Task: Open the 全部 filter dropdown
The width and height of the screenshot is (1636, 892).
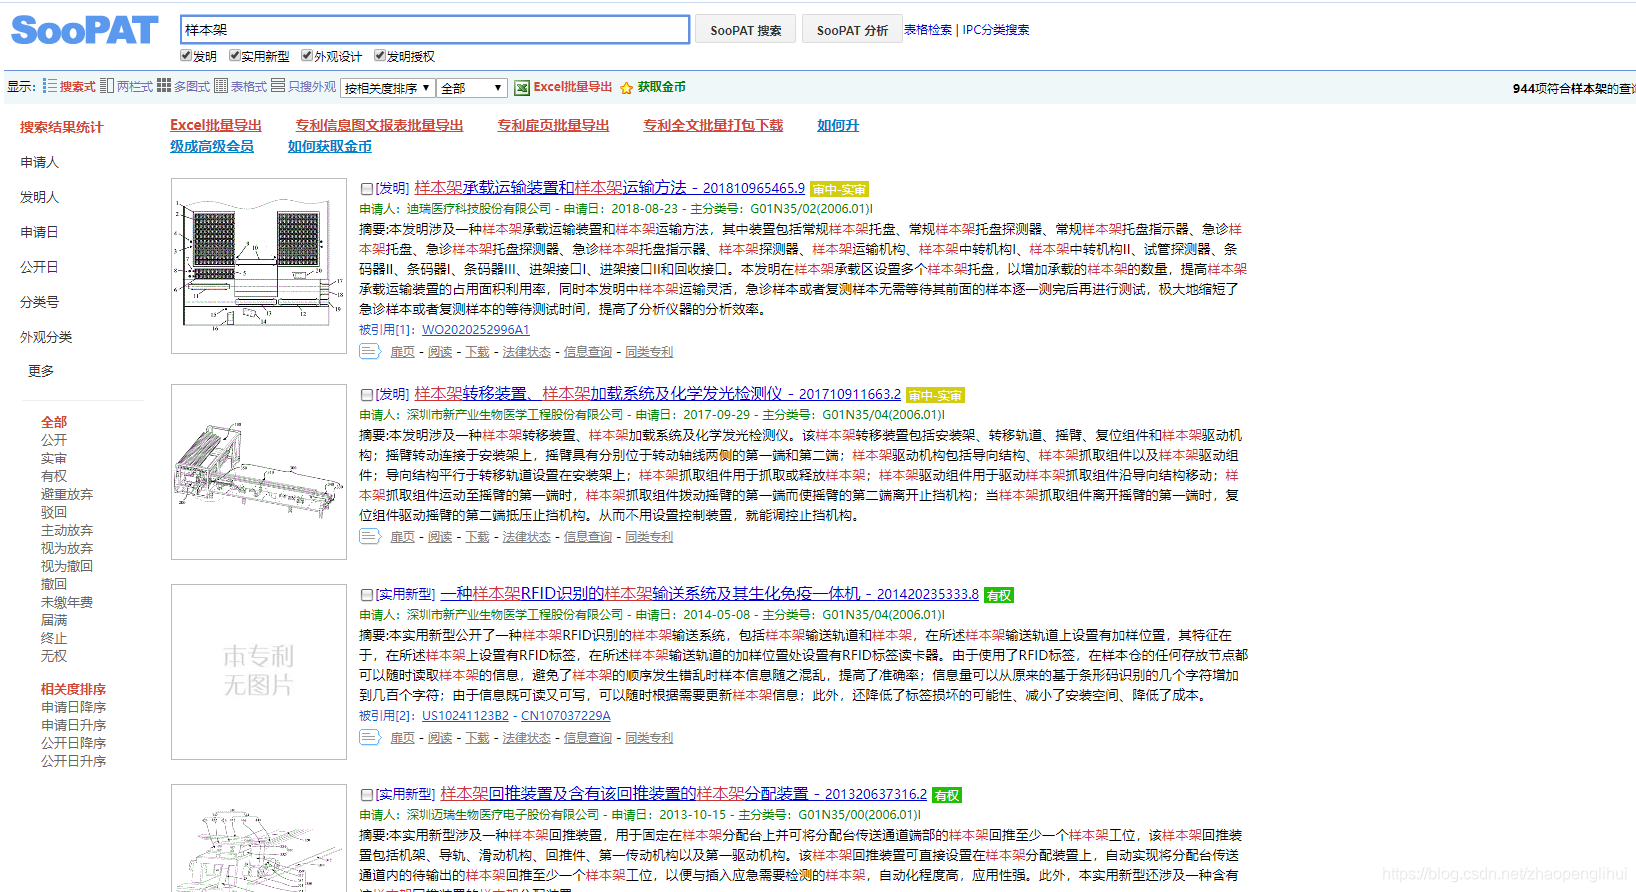Action: click(472, 88)
